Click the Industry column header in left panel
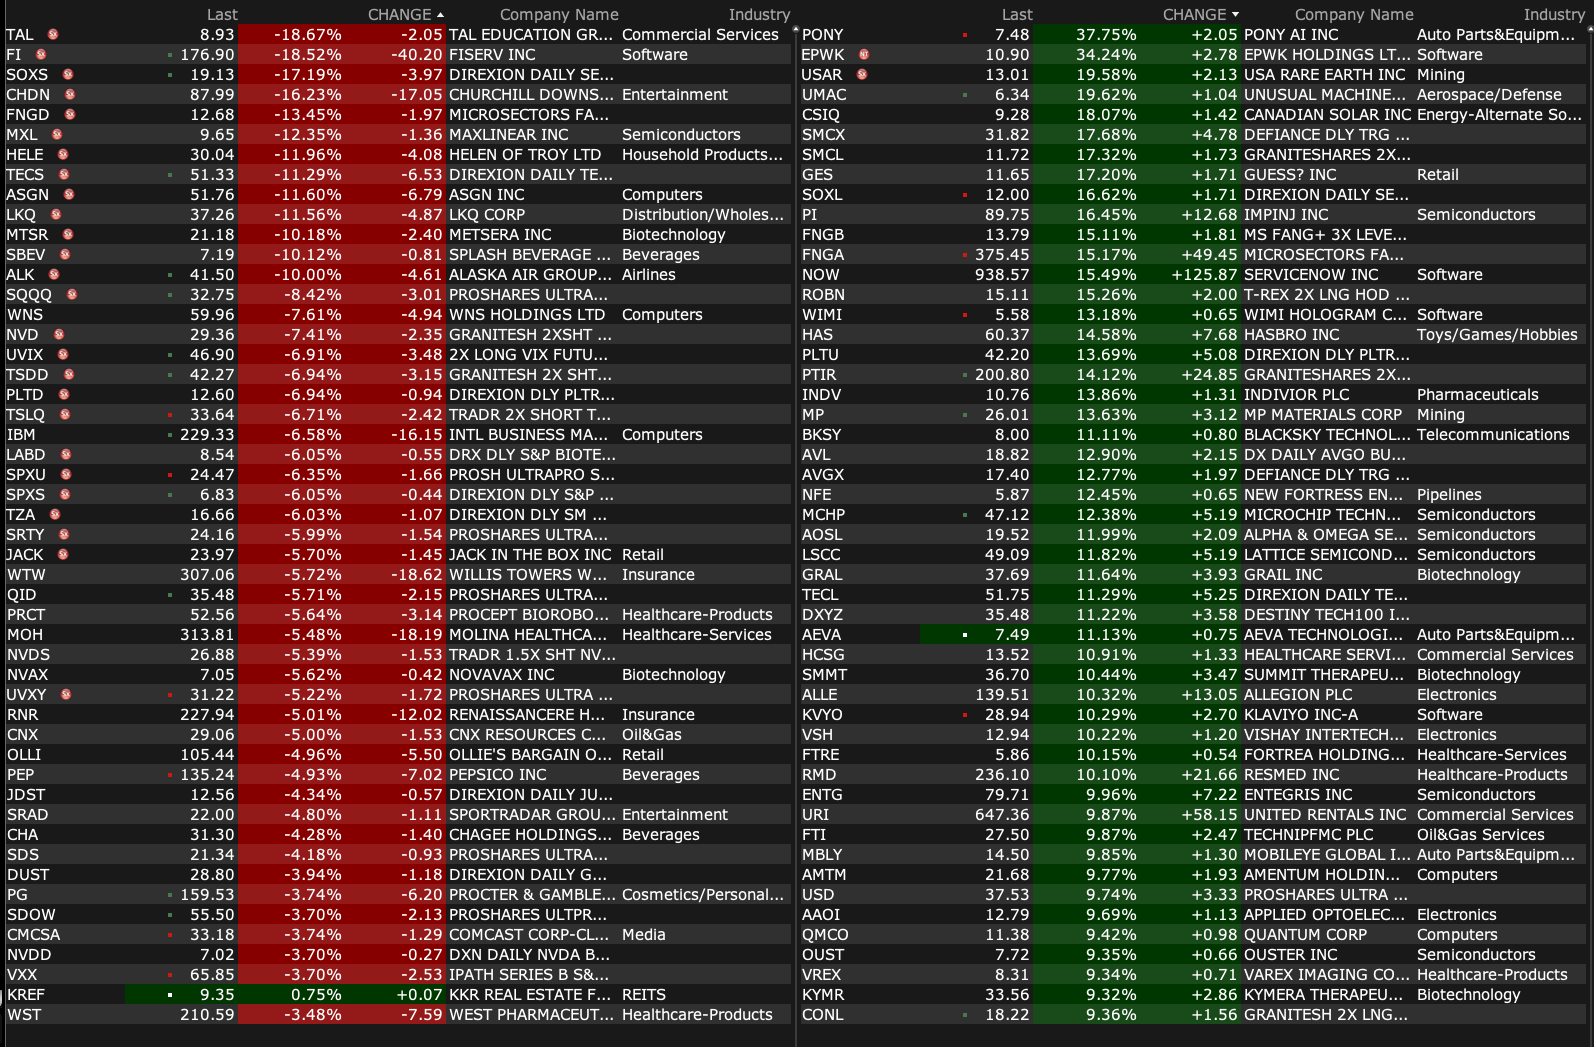The height and width of the screenshot is (1047, 1594). 759,14
